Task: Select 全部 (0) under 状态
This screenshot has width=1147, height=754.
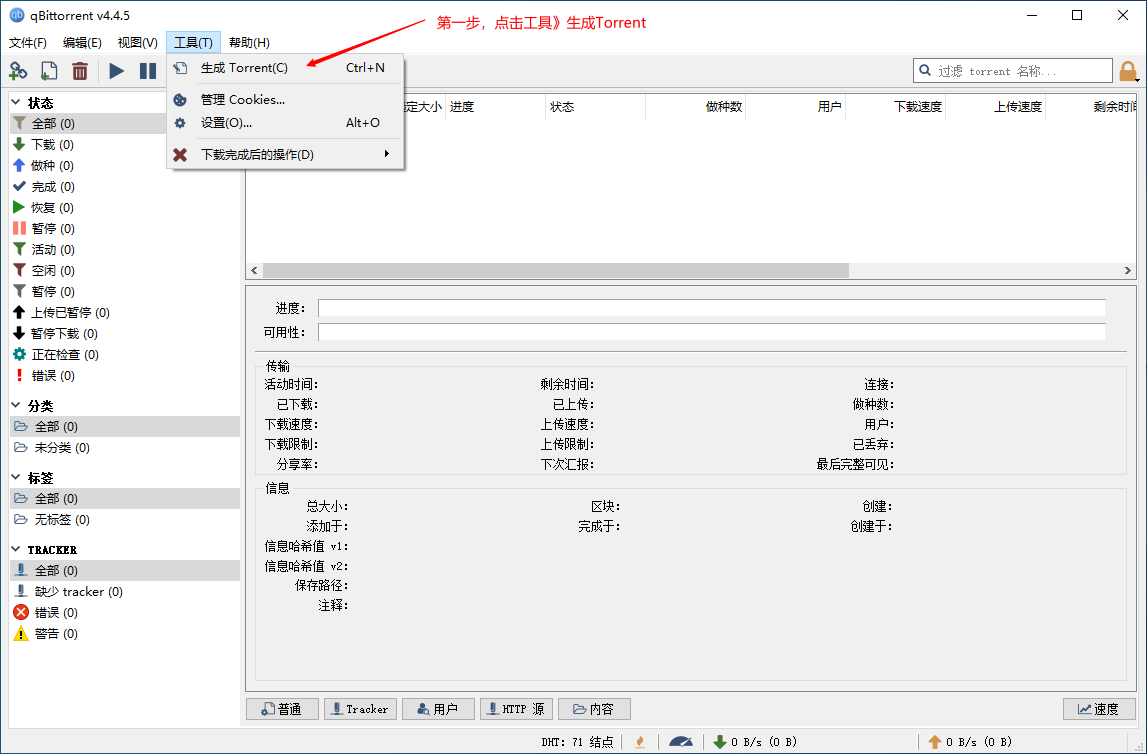Action: [x=89, y=124]
